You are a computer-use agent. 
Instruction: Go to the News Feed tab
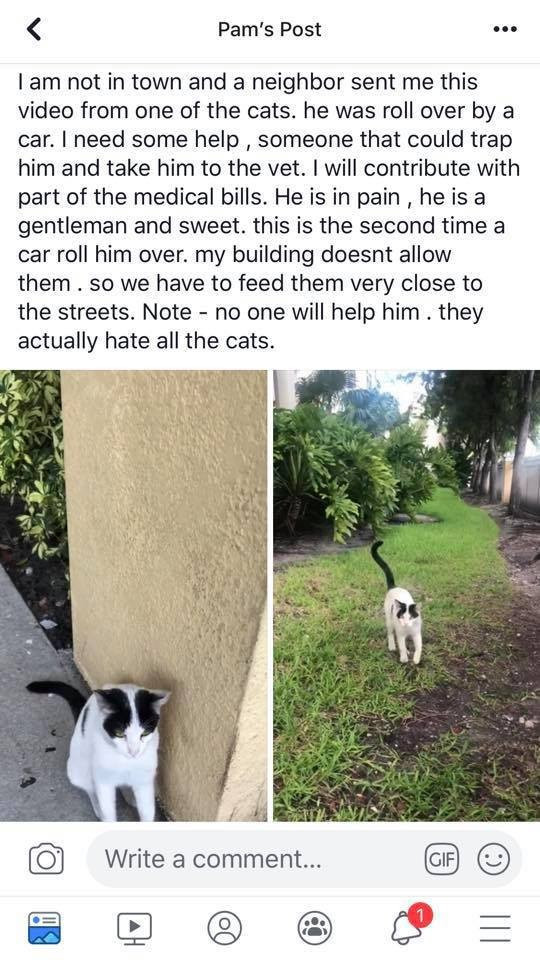(x=44, y=928)
